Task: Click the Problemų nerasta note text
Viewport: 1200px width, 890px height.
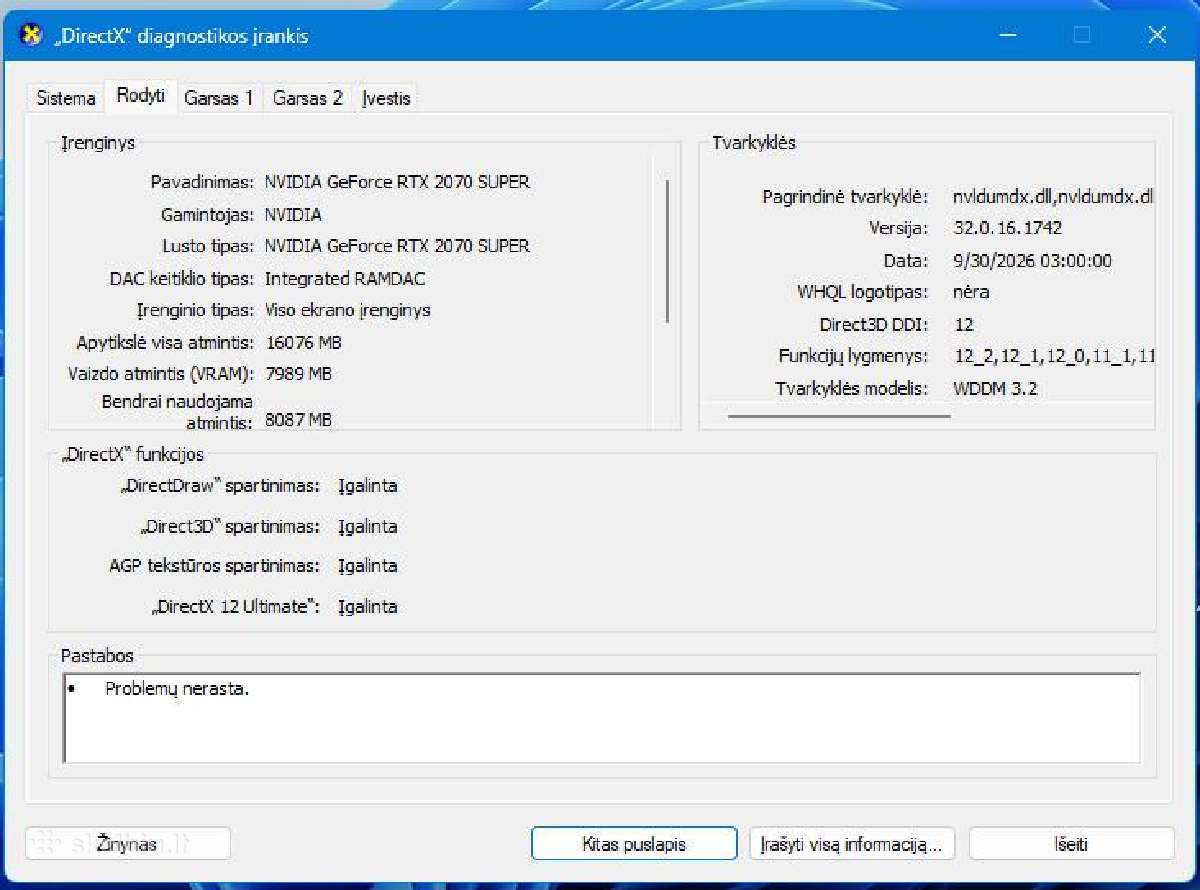Action: point(177,689)
